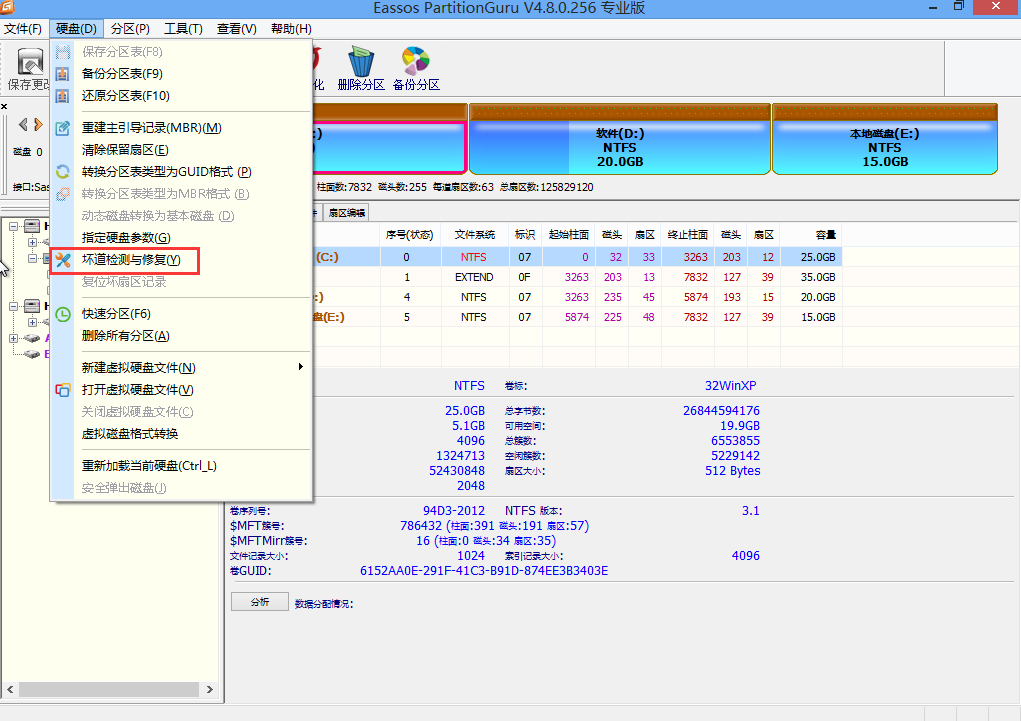Click the 序号(状态) column header
The height and width of the screenshot is (721, 1021).
point(410,234)
